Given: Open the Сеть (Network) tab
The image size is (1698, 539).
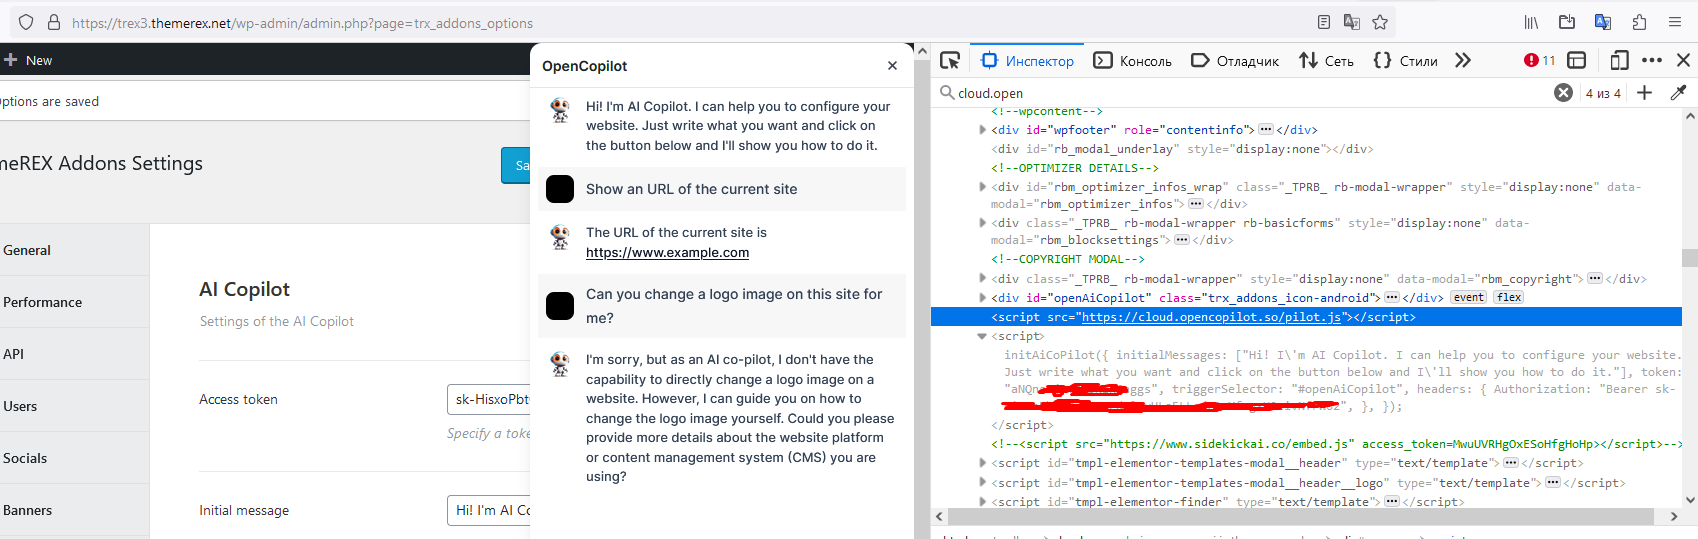Looking at the screenshot, I should (x=1326, y=61).
